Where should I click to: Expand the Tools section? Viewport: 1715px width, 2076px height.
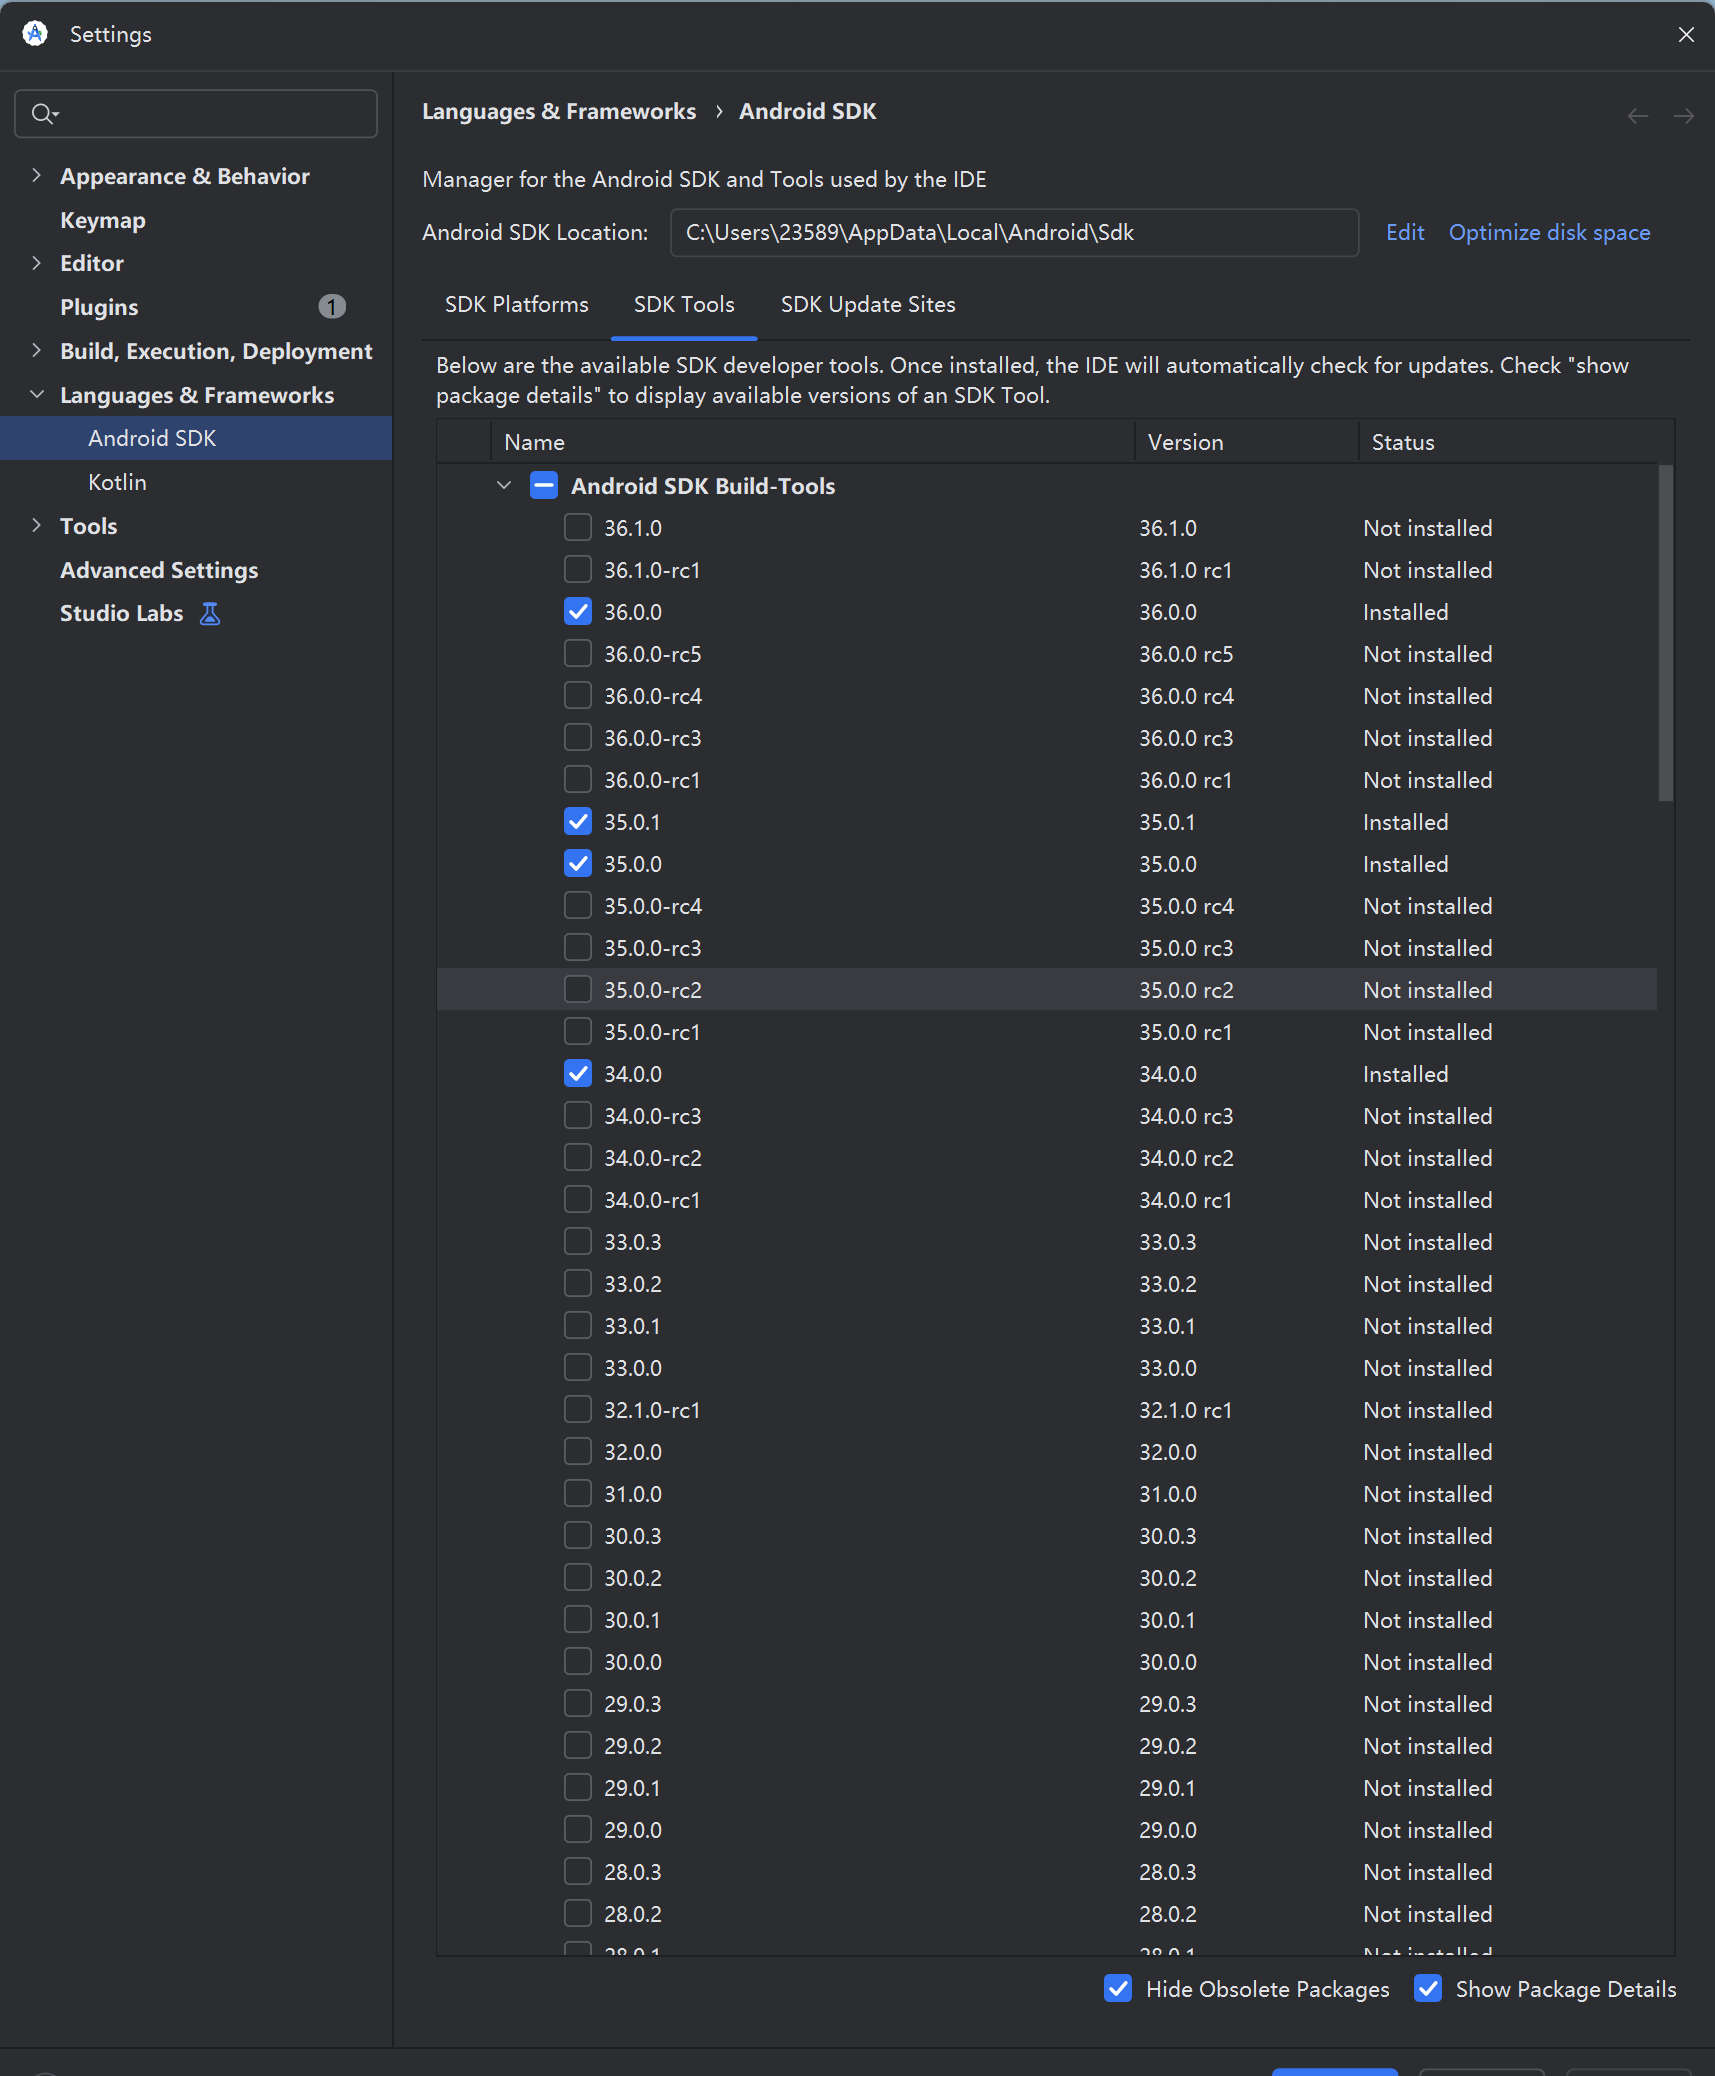point(37,525)
